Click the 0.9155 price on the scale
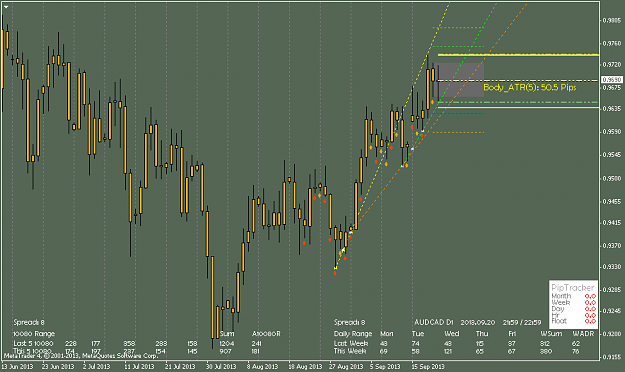The image size is (625, 372). point(611,358)
